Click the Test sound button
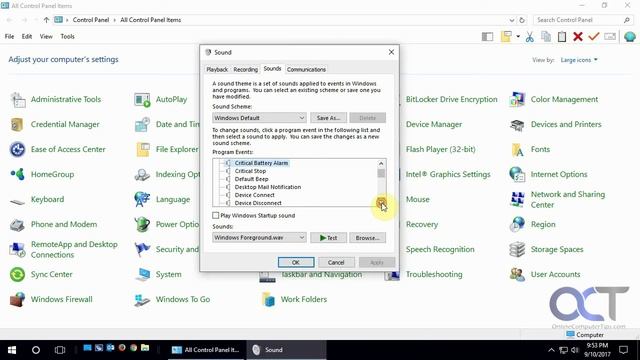Viewport: 640px width, 360px height. click(329, 238)
